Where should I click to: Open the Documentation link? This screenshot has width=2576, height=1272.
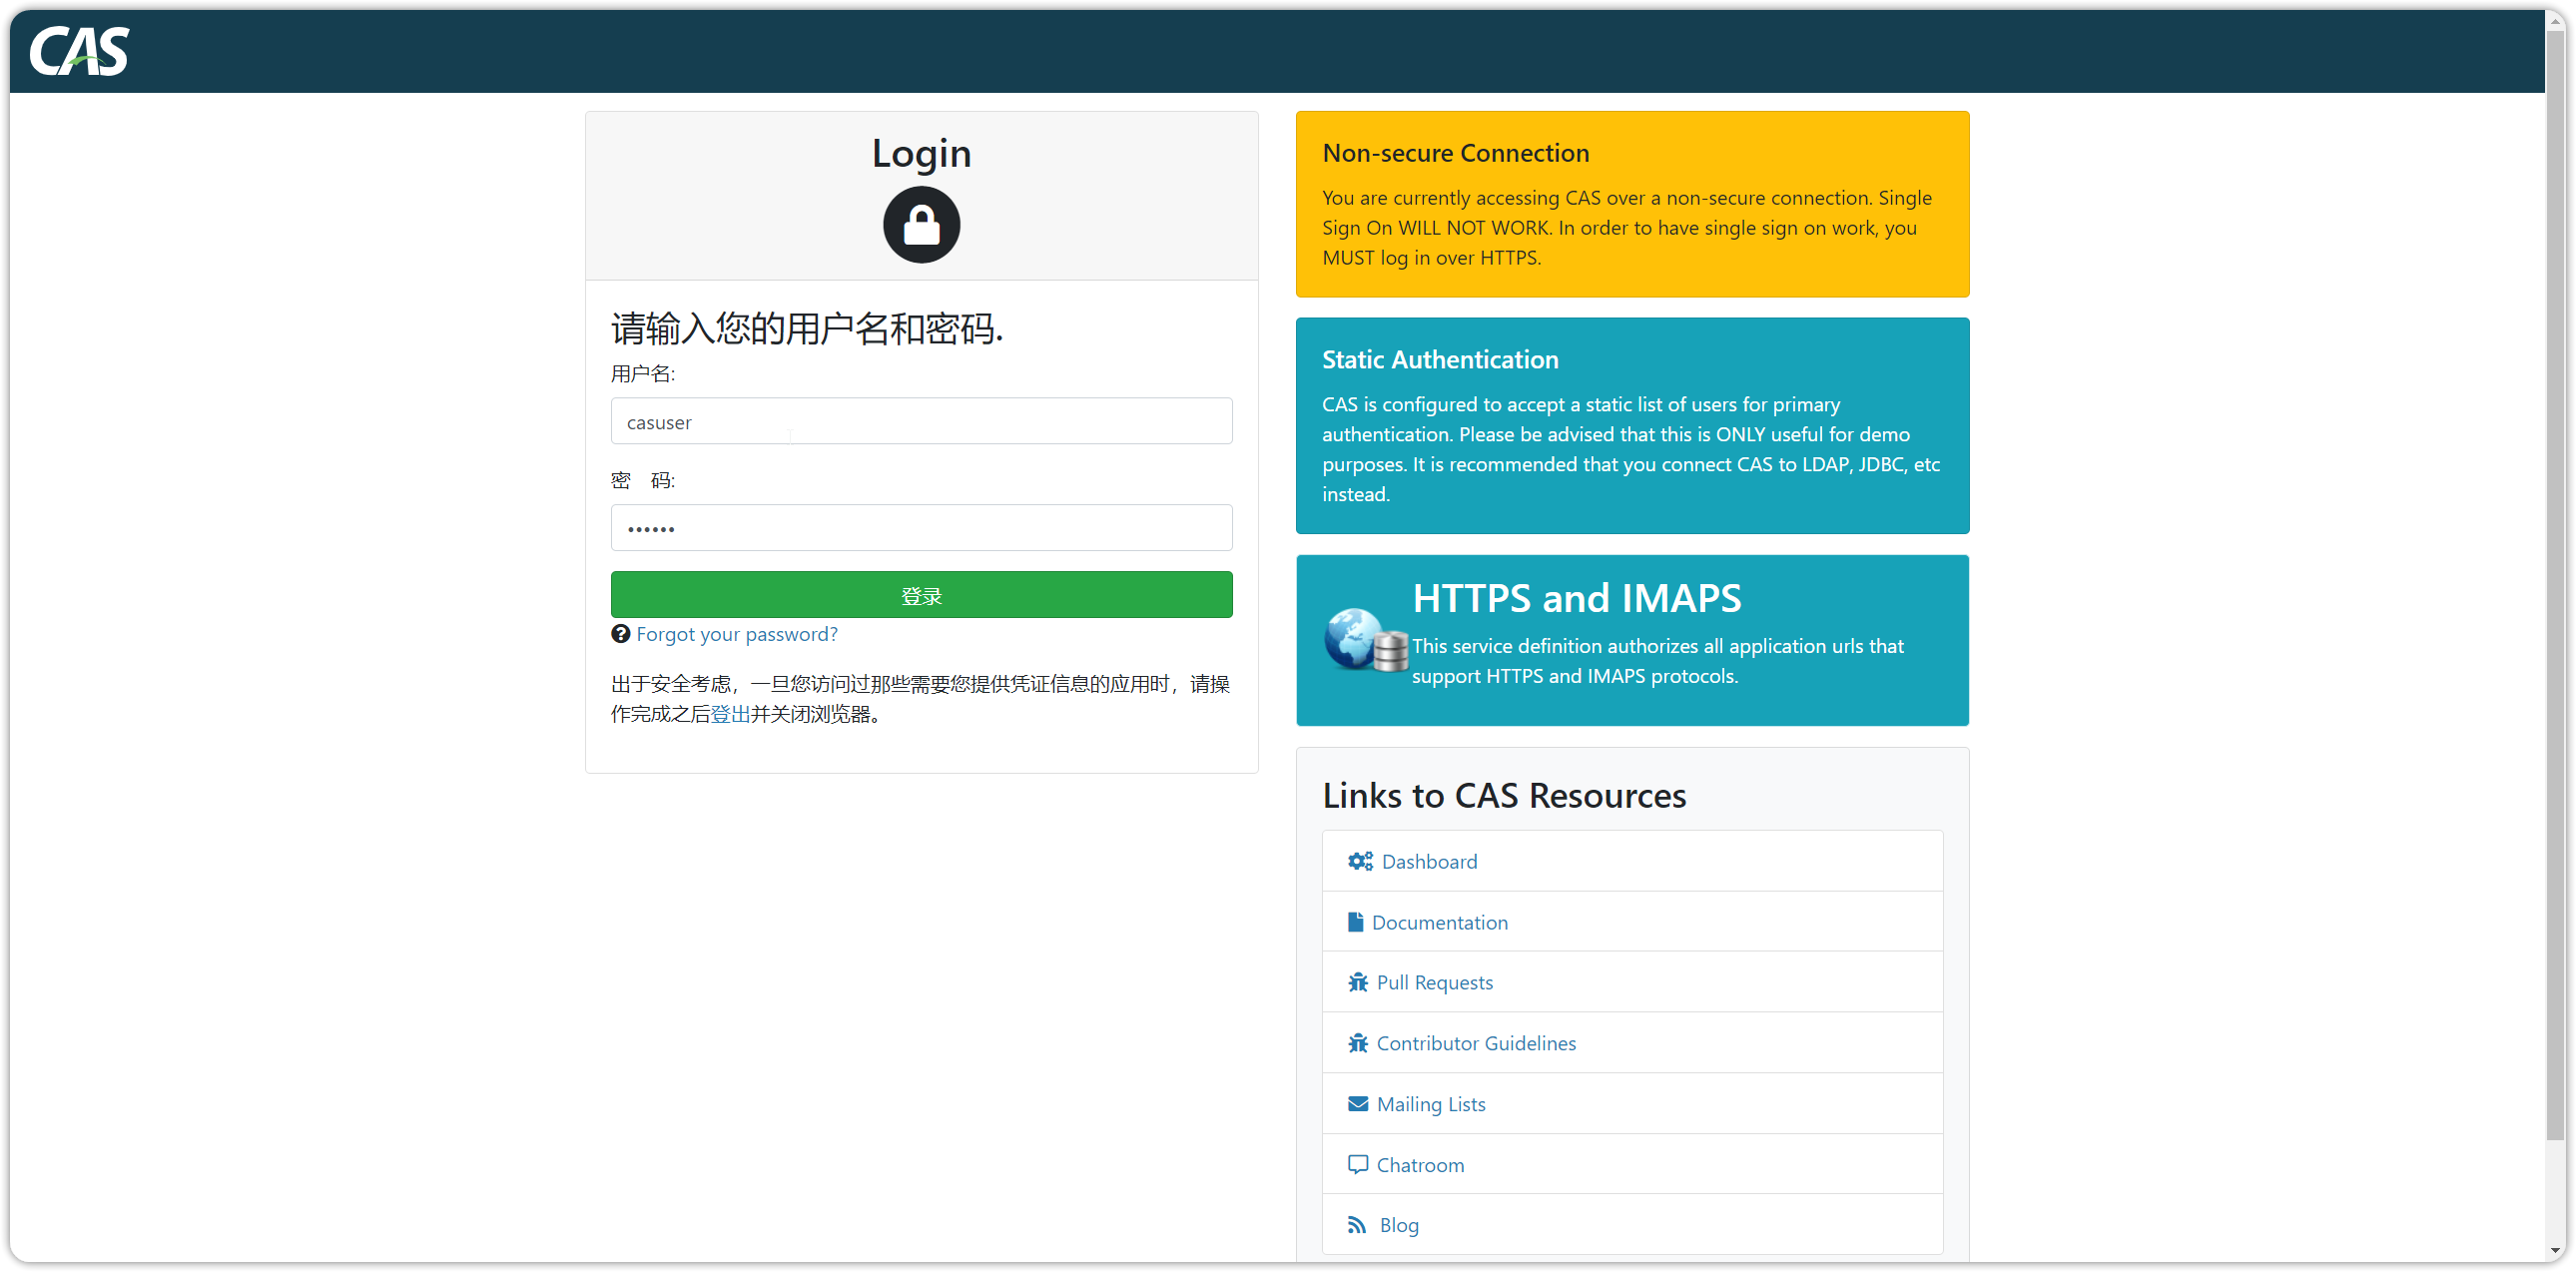[x=1439, y=922]
